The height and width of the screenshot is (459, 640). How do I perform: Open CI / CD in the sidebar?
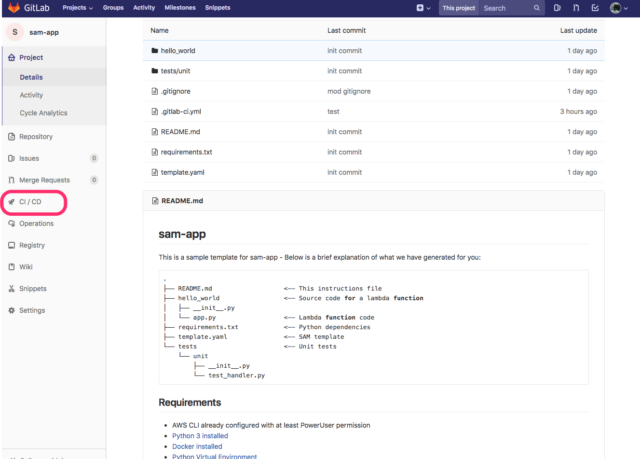(x=30, y=202)
